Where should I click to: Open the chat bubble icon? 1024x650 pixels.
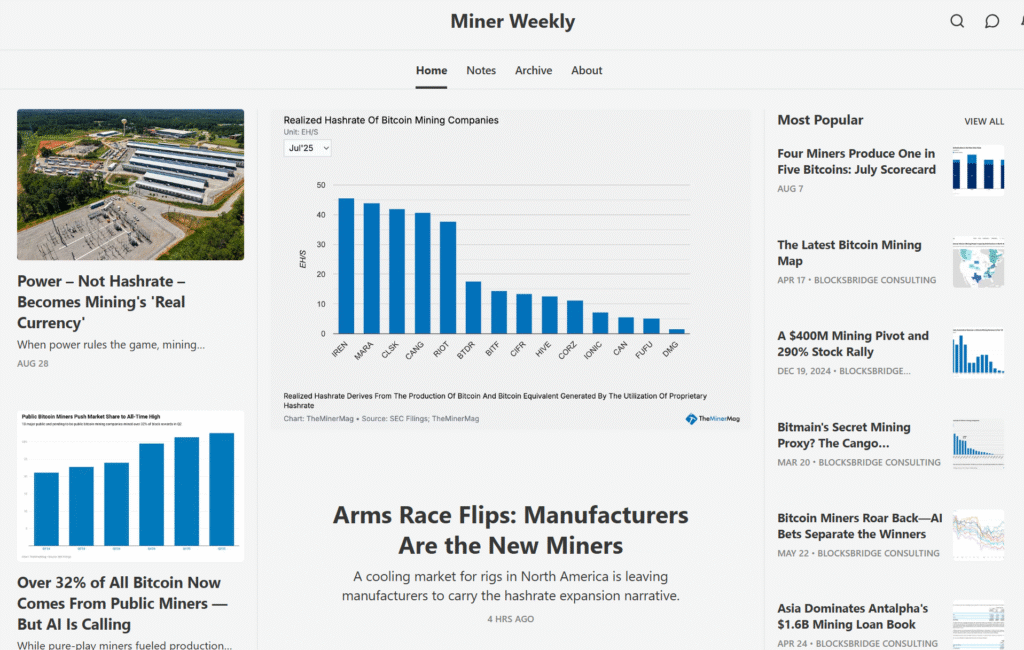pyautogui.click(x=991, y=21)
